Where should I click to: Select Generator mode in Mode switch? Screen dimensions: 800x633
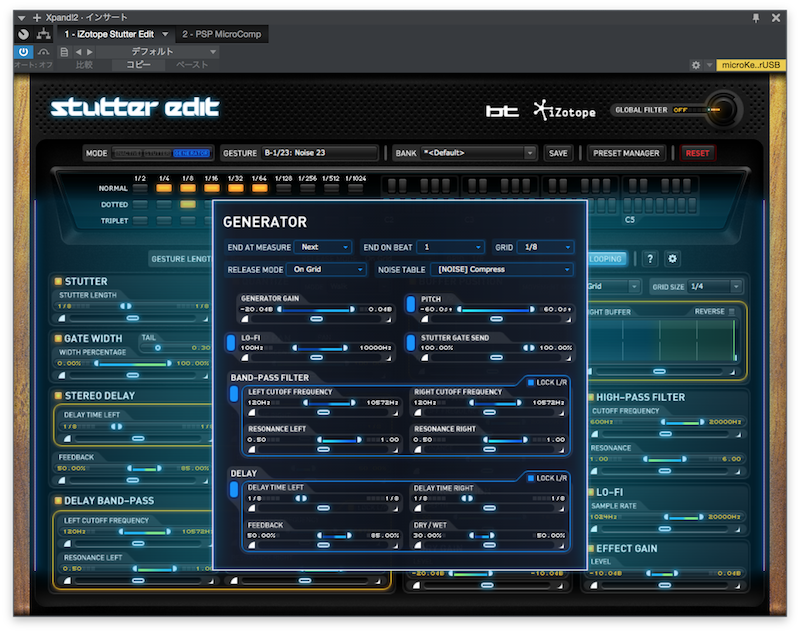tap(191, 153)
